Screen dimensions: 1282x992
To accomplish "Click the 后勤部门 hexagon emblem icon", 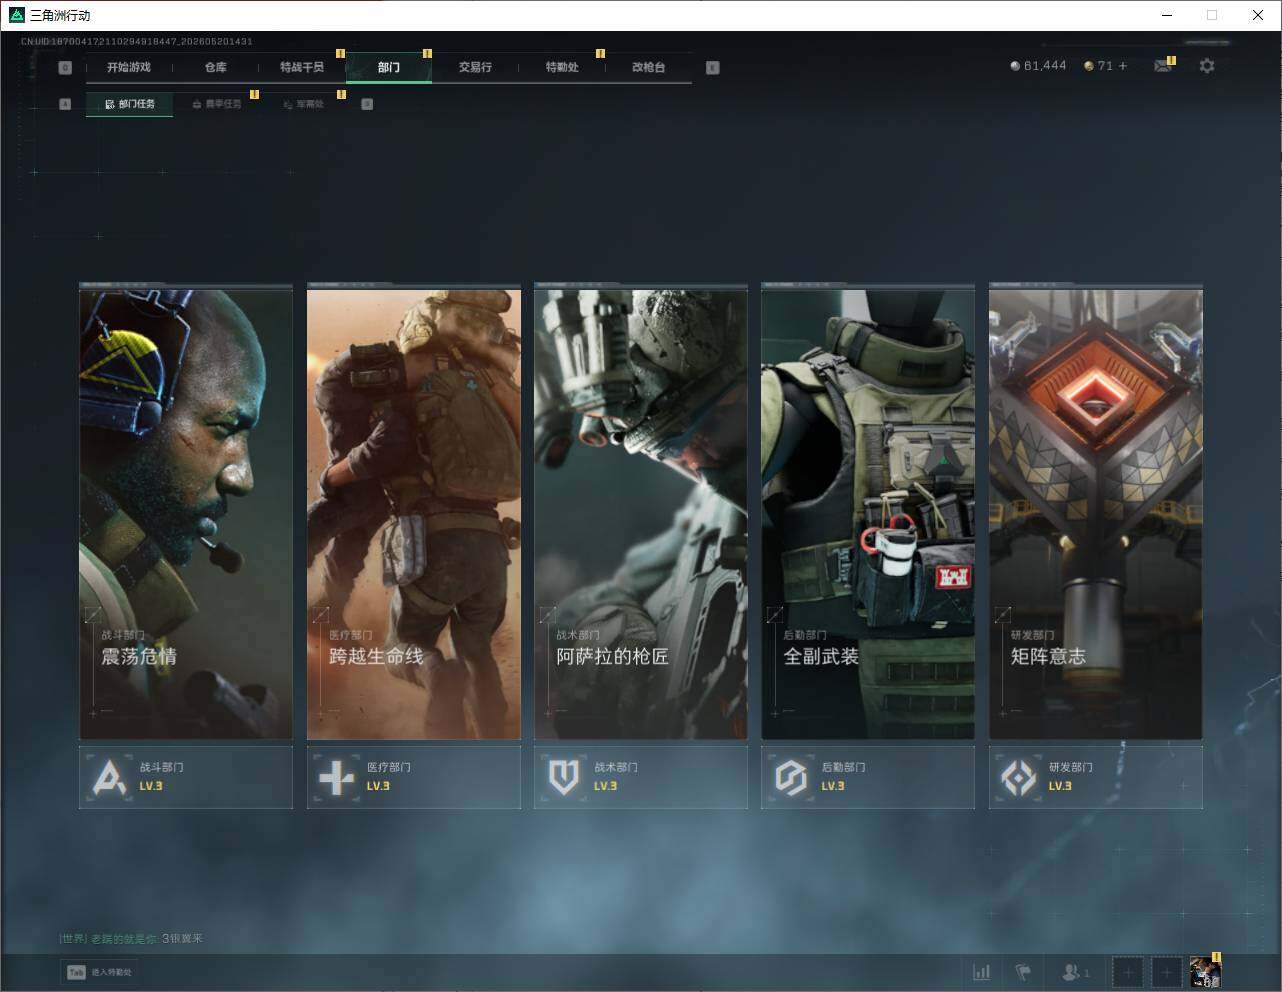I will pos(791,777).
